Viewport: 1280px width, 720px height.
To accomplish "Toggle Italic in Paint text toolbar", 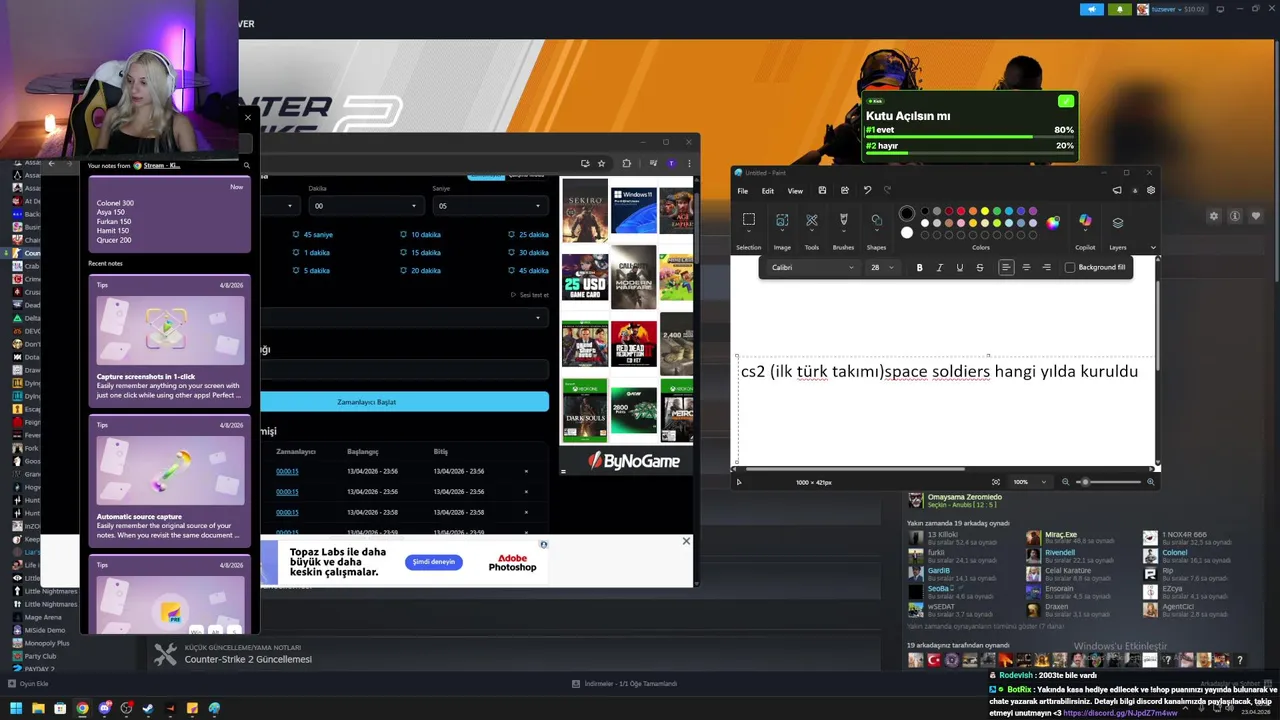I will coord(940,267).
